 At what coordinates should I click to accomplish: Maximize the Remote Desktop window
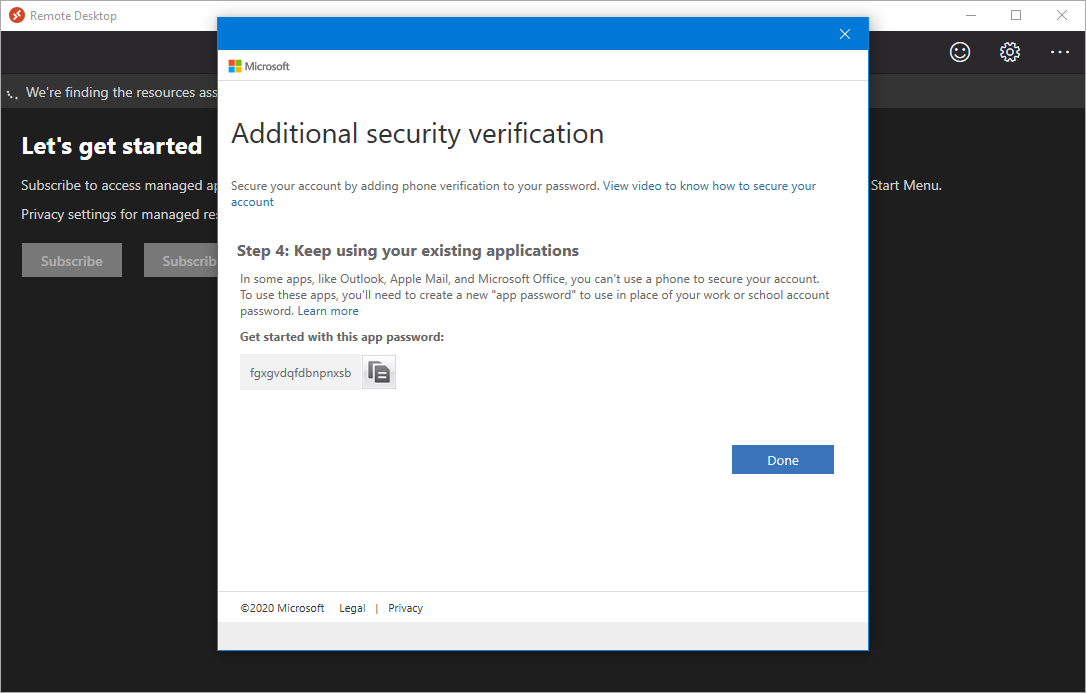tap(1015, 15)
